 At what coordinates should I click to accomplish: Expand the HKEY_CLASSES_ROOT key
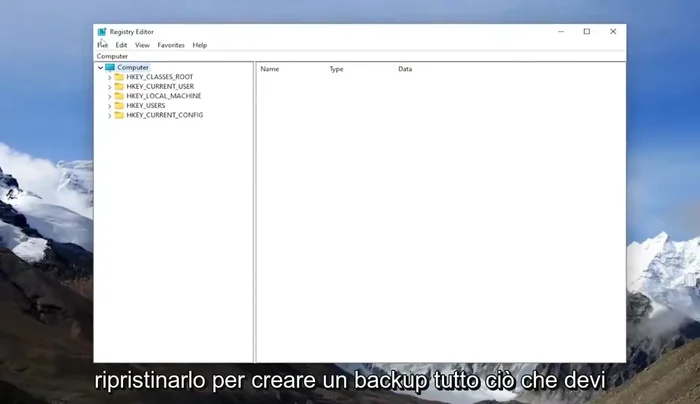click(109, 77)
